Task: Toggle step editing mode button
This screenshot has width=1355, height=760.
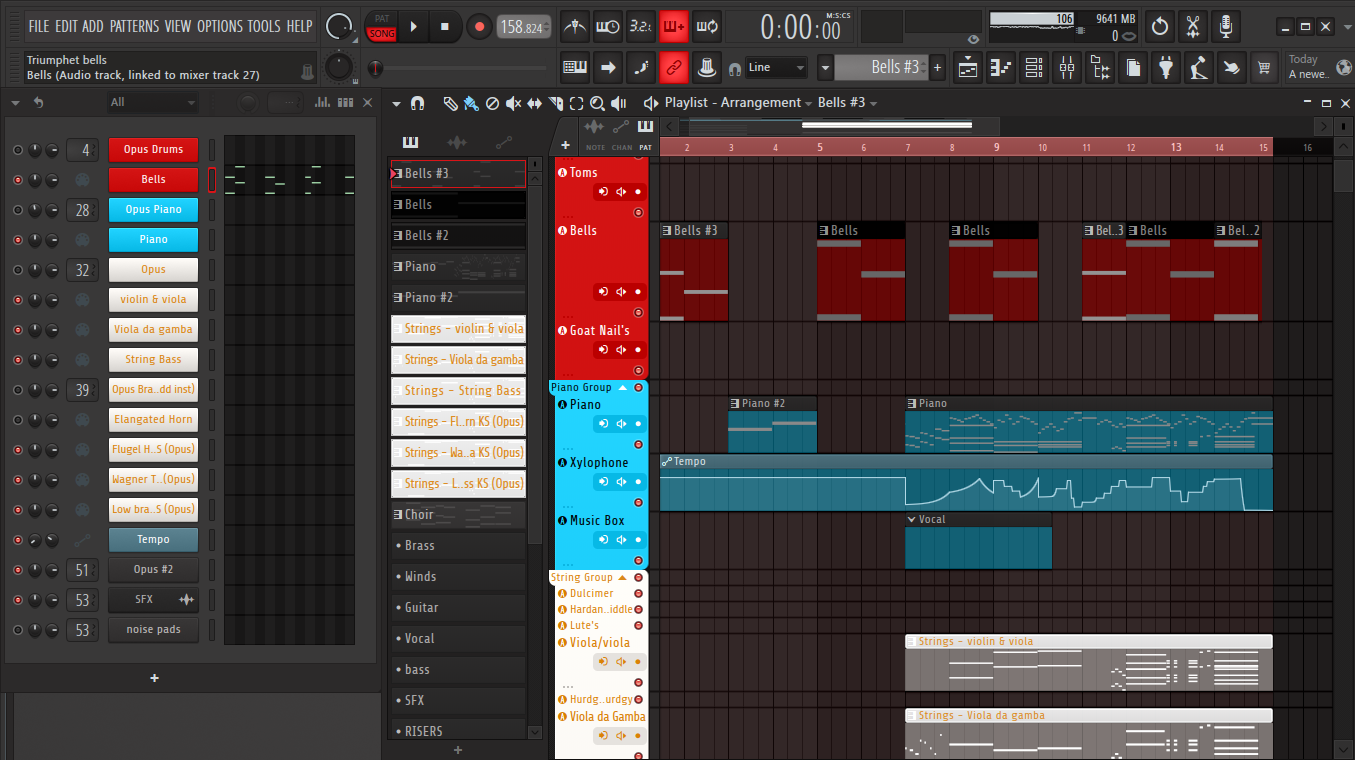Action: [641, 67]
